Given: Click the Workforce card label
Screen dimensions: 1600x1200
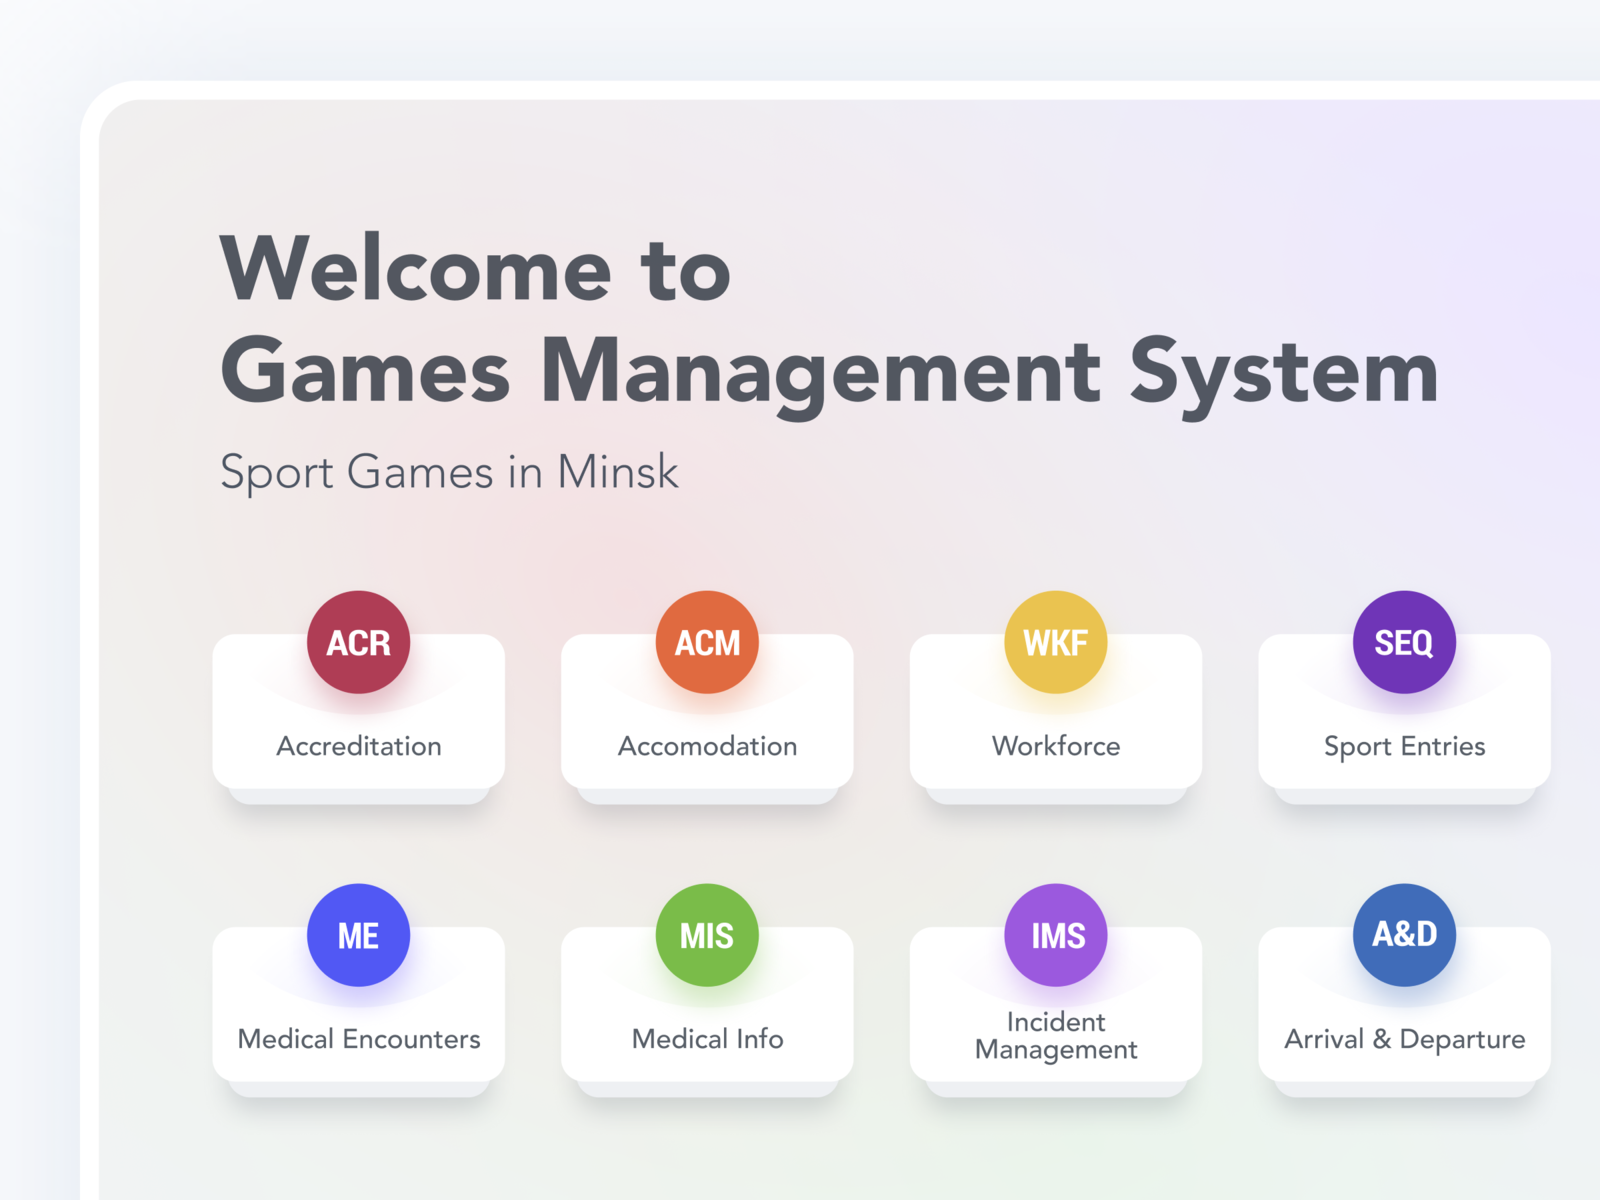Looking at the screenshot, I should click(x=1055, y=746).
